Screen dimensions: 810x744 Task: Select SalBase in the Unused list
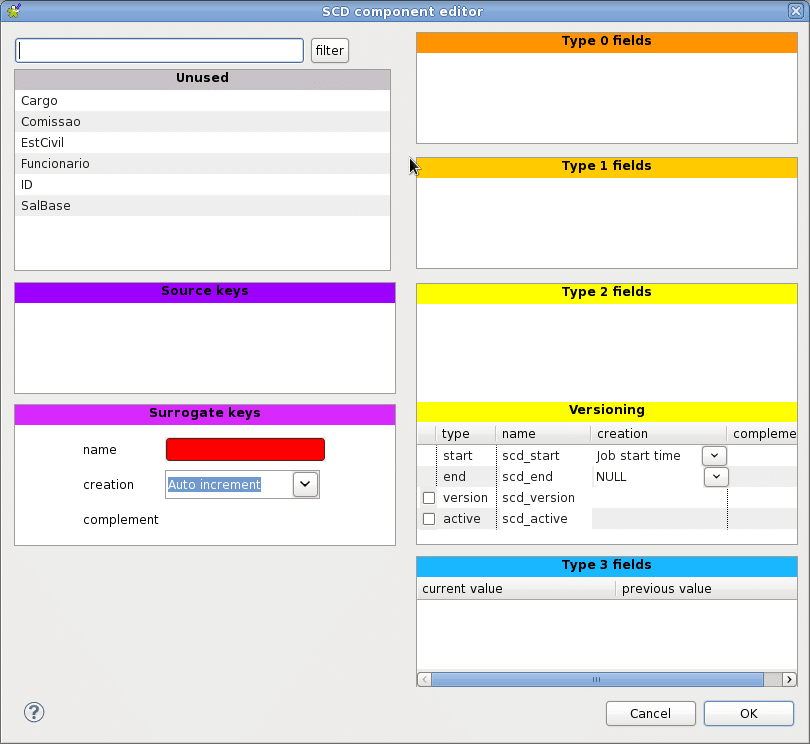tap(46, 206)
